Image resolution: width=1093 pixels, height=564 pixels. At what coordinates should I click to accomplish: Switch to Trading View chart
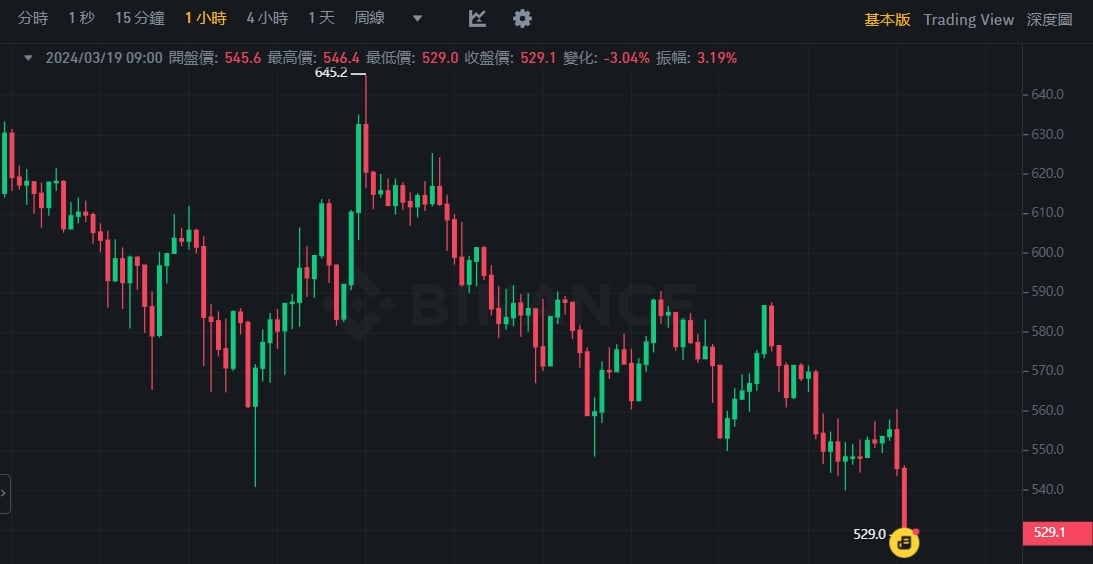pos(968,20)
